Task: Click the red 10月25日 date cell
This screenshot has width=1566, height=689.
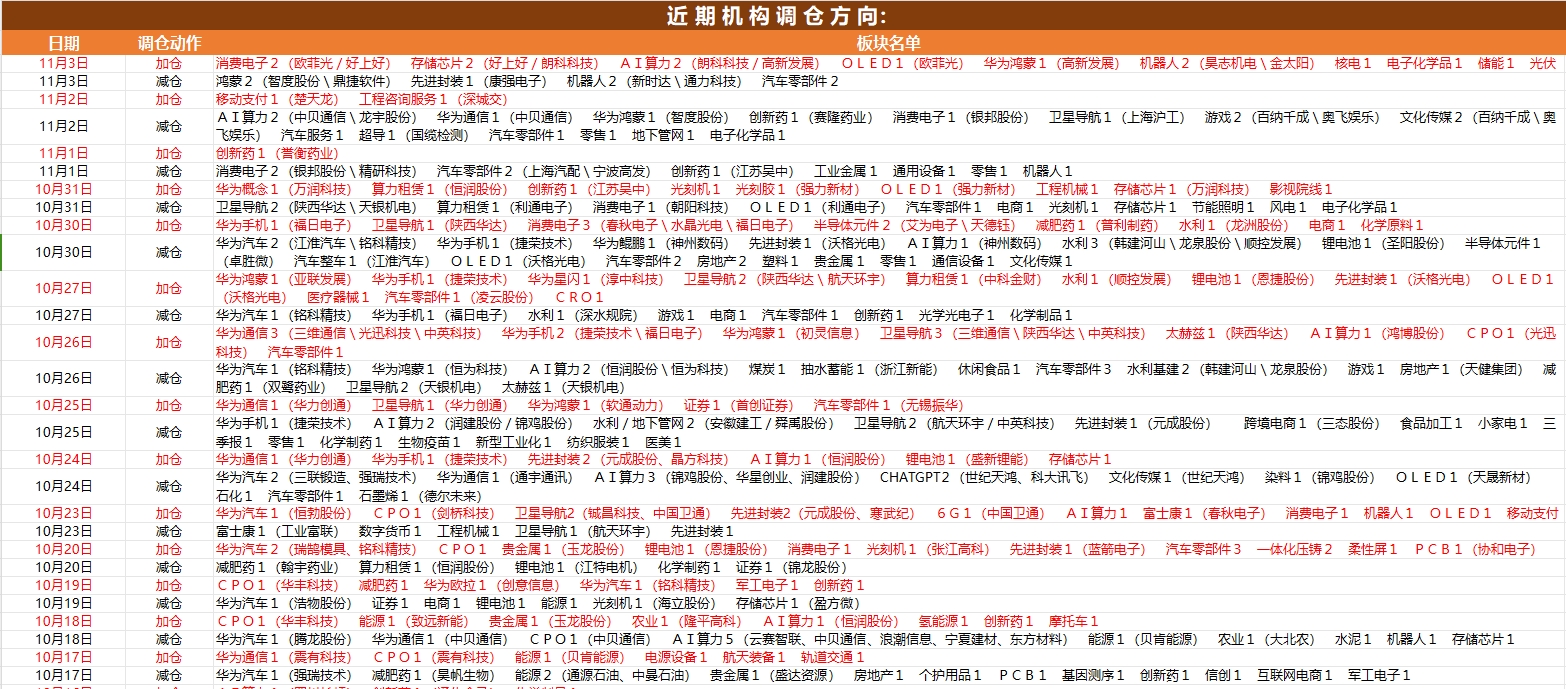Action: click(64, 405)
